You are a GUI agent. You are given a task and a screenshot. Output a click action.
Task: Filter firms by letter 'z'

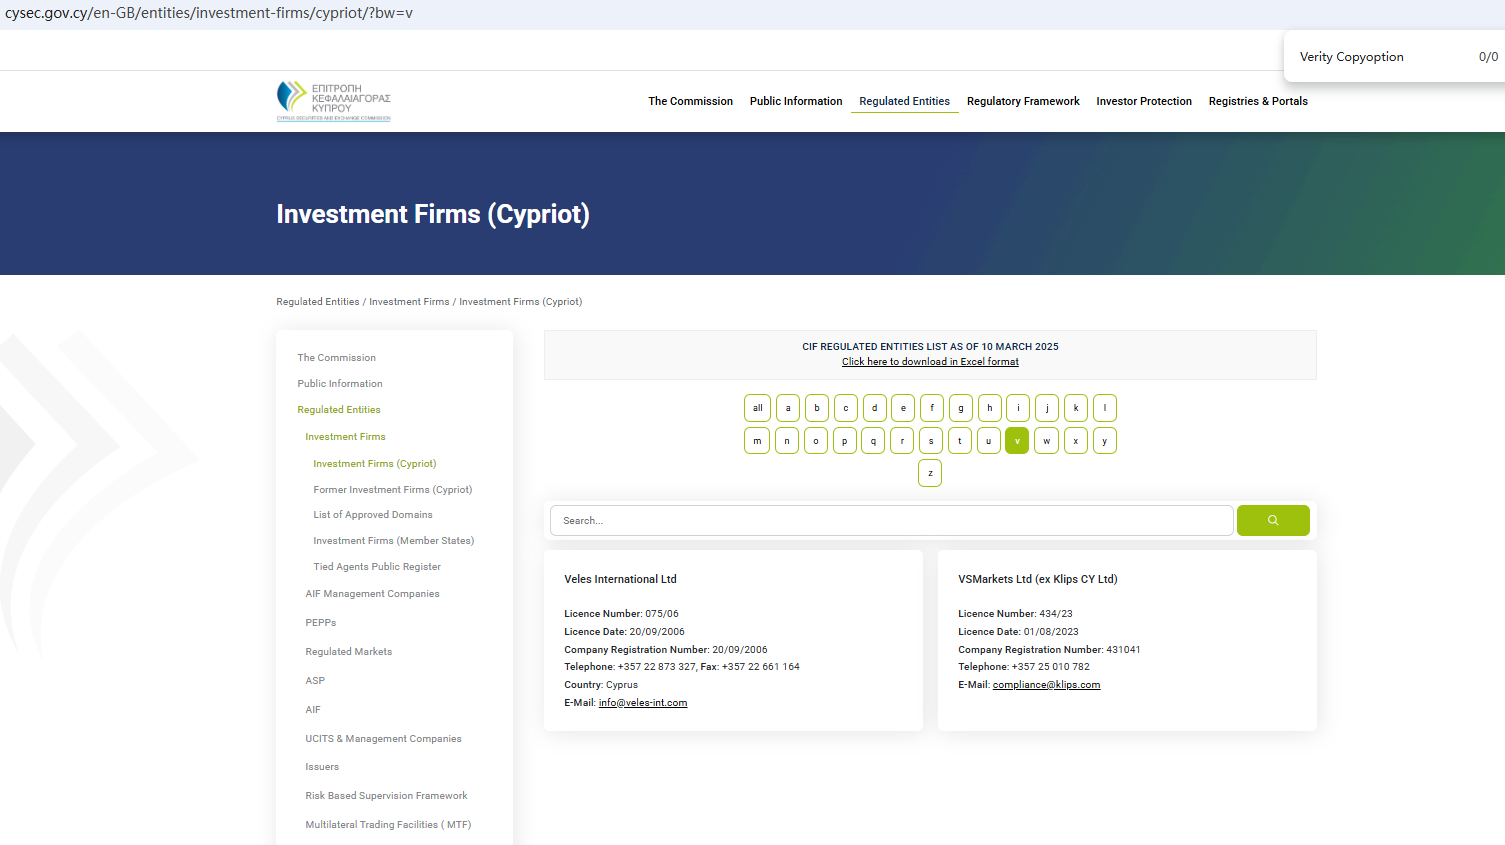pyautogui.click(x=930, y=473)
